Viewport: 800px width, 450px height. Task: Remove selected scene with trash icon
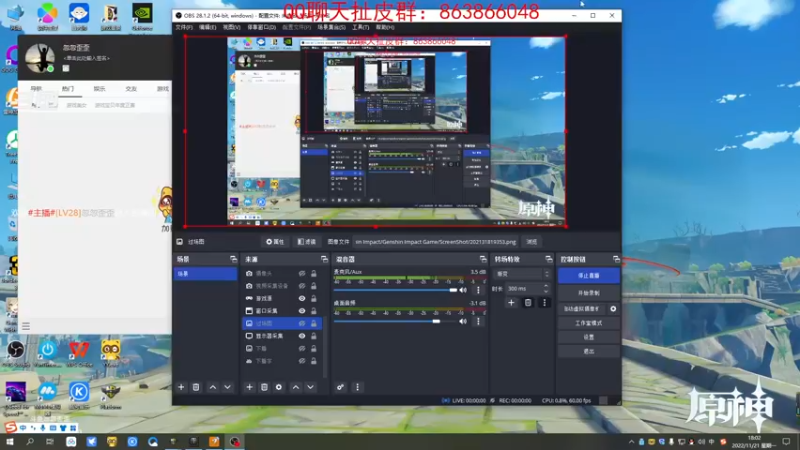[196, 387]
